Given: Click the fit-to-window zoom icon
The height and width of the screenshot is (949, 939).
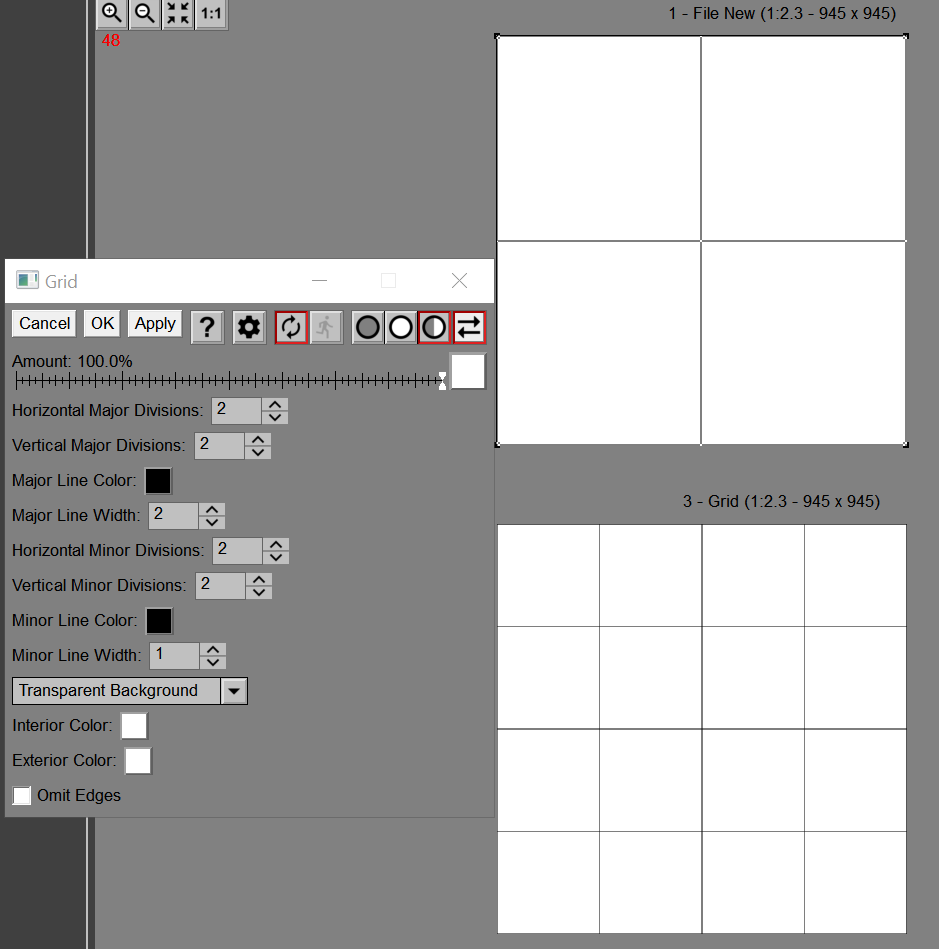Looking at the screenshot, I should point(177,14).
